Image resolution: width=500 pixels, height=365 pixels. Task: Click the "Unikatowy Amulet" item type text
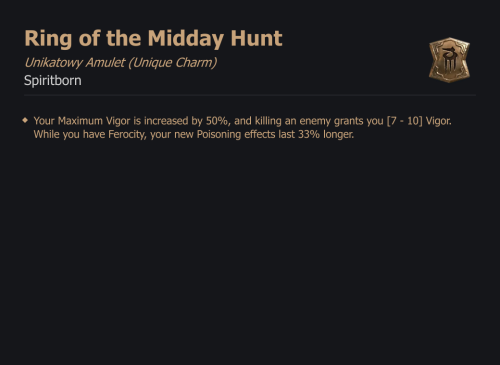[x=75, y=63]
